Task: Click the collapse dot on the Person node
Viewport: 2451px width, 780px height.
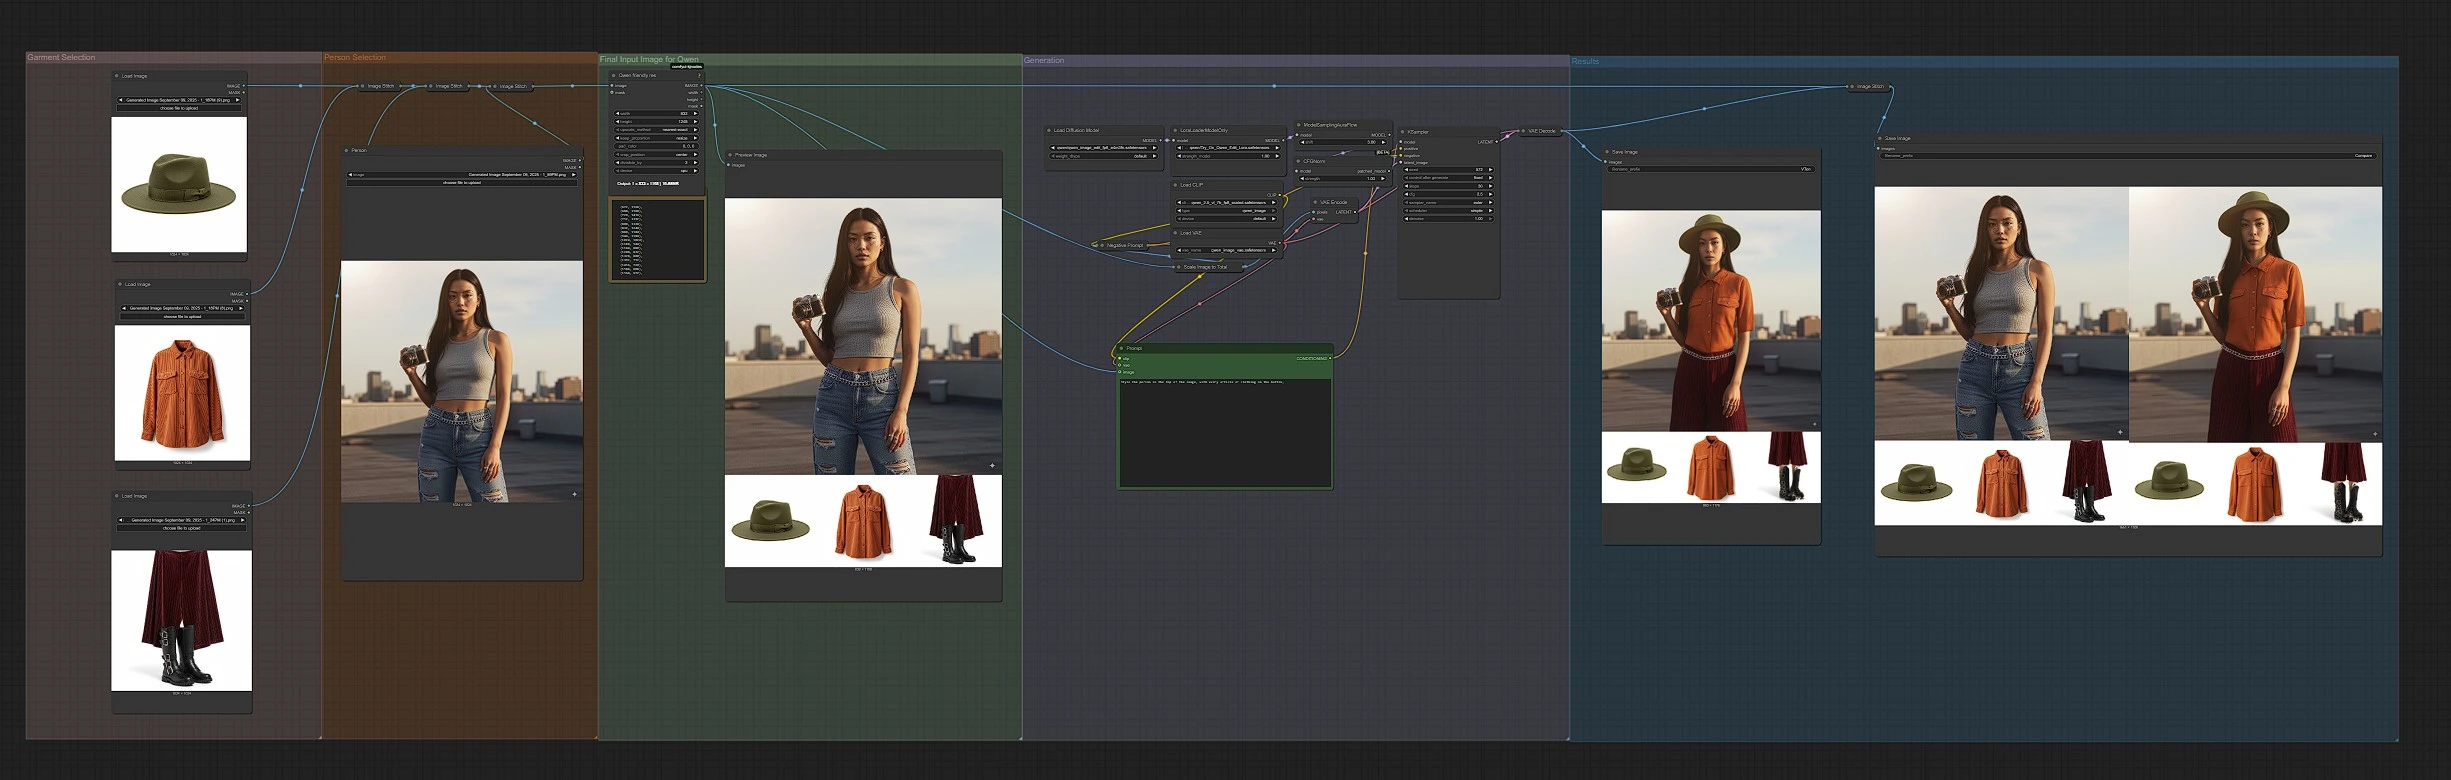Action: [347, 150]
